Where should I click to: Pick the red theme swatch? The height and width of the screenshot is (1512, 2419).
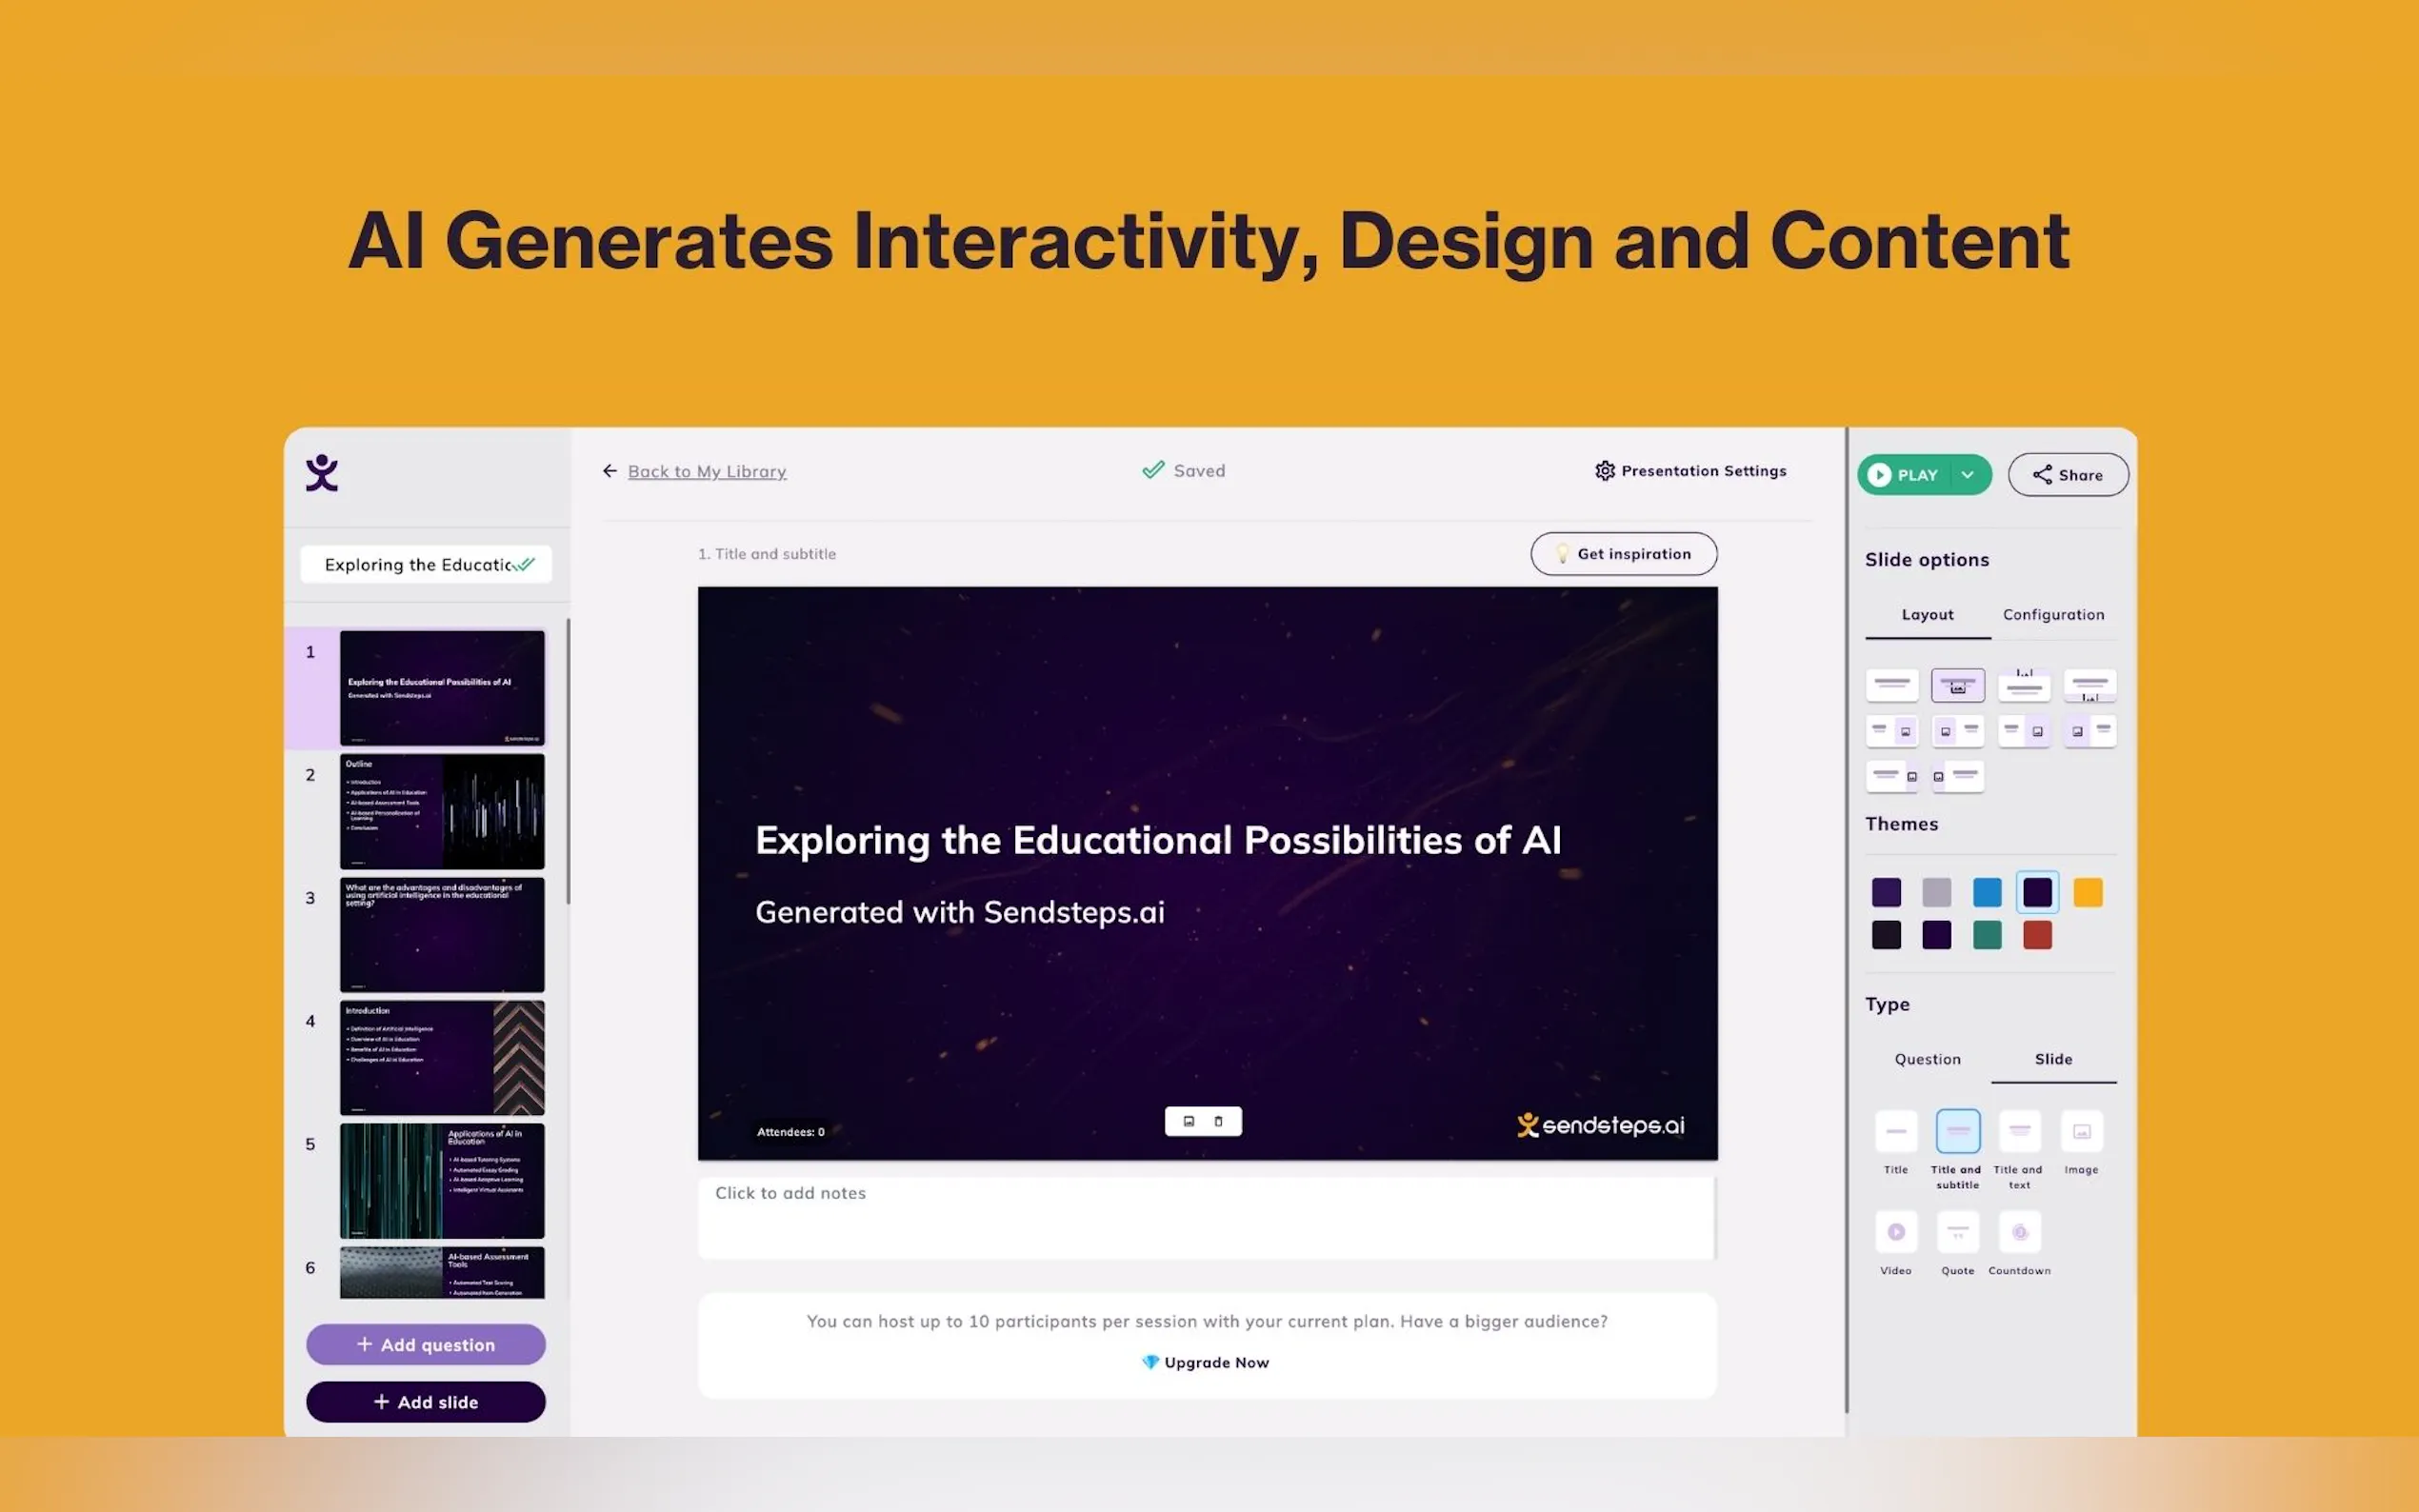tap(2037, 935)
